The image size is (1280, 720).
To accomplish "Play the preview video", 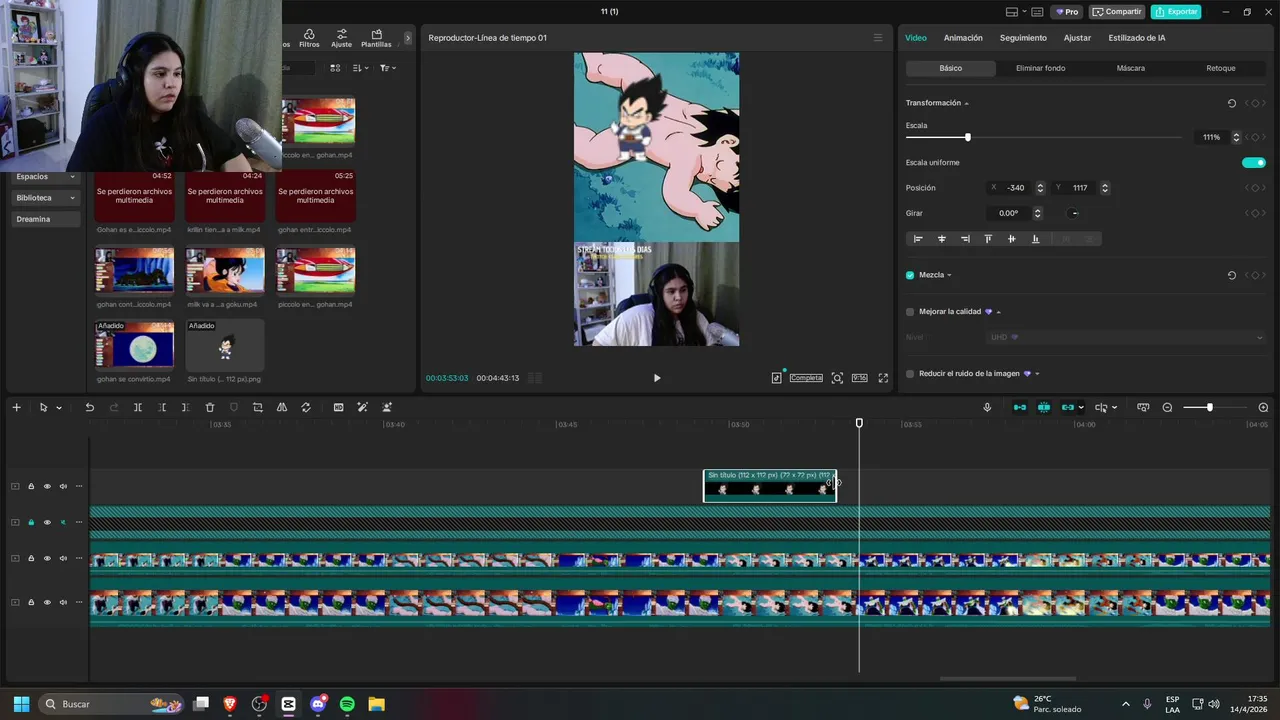I will 657,378.
